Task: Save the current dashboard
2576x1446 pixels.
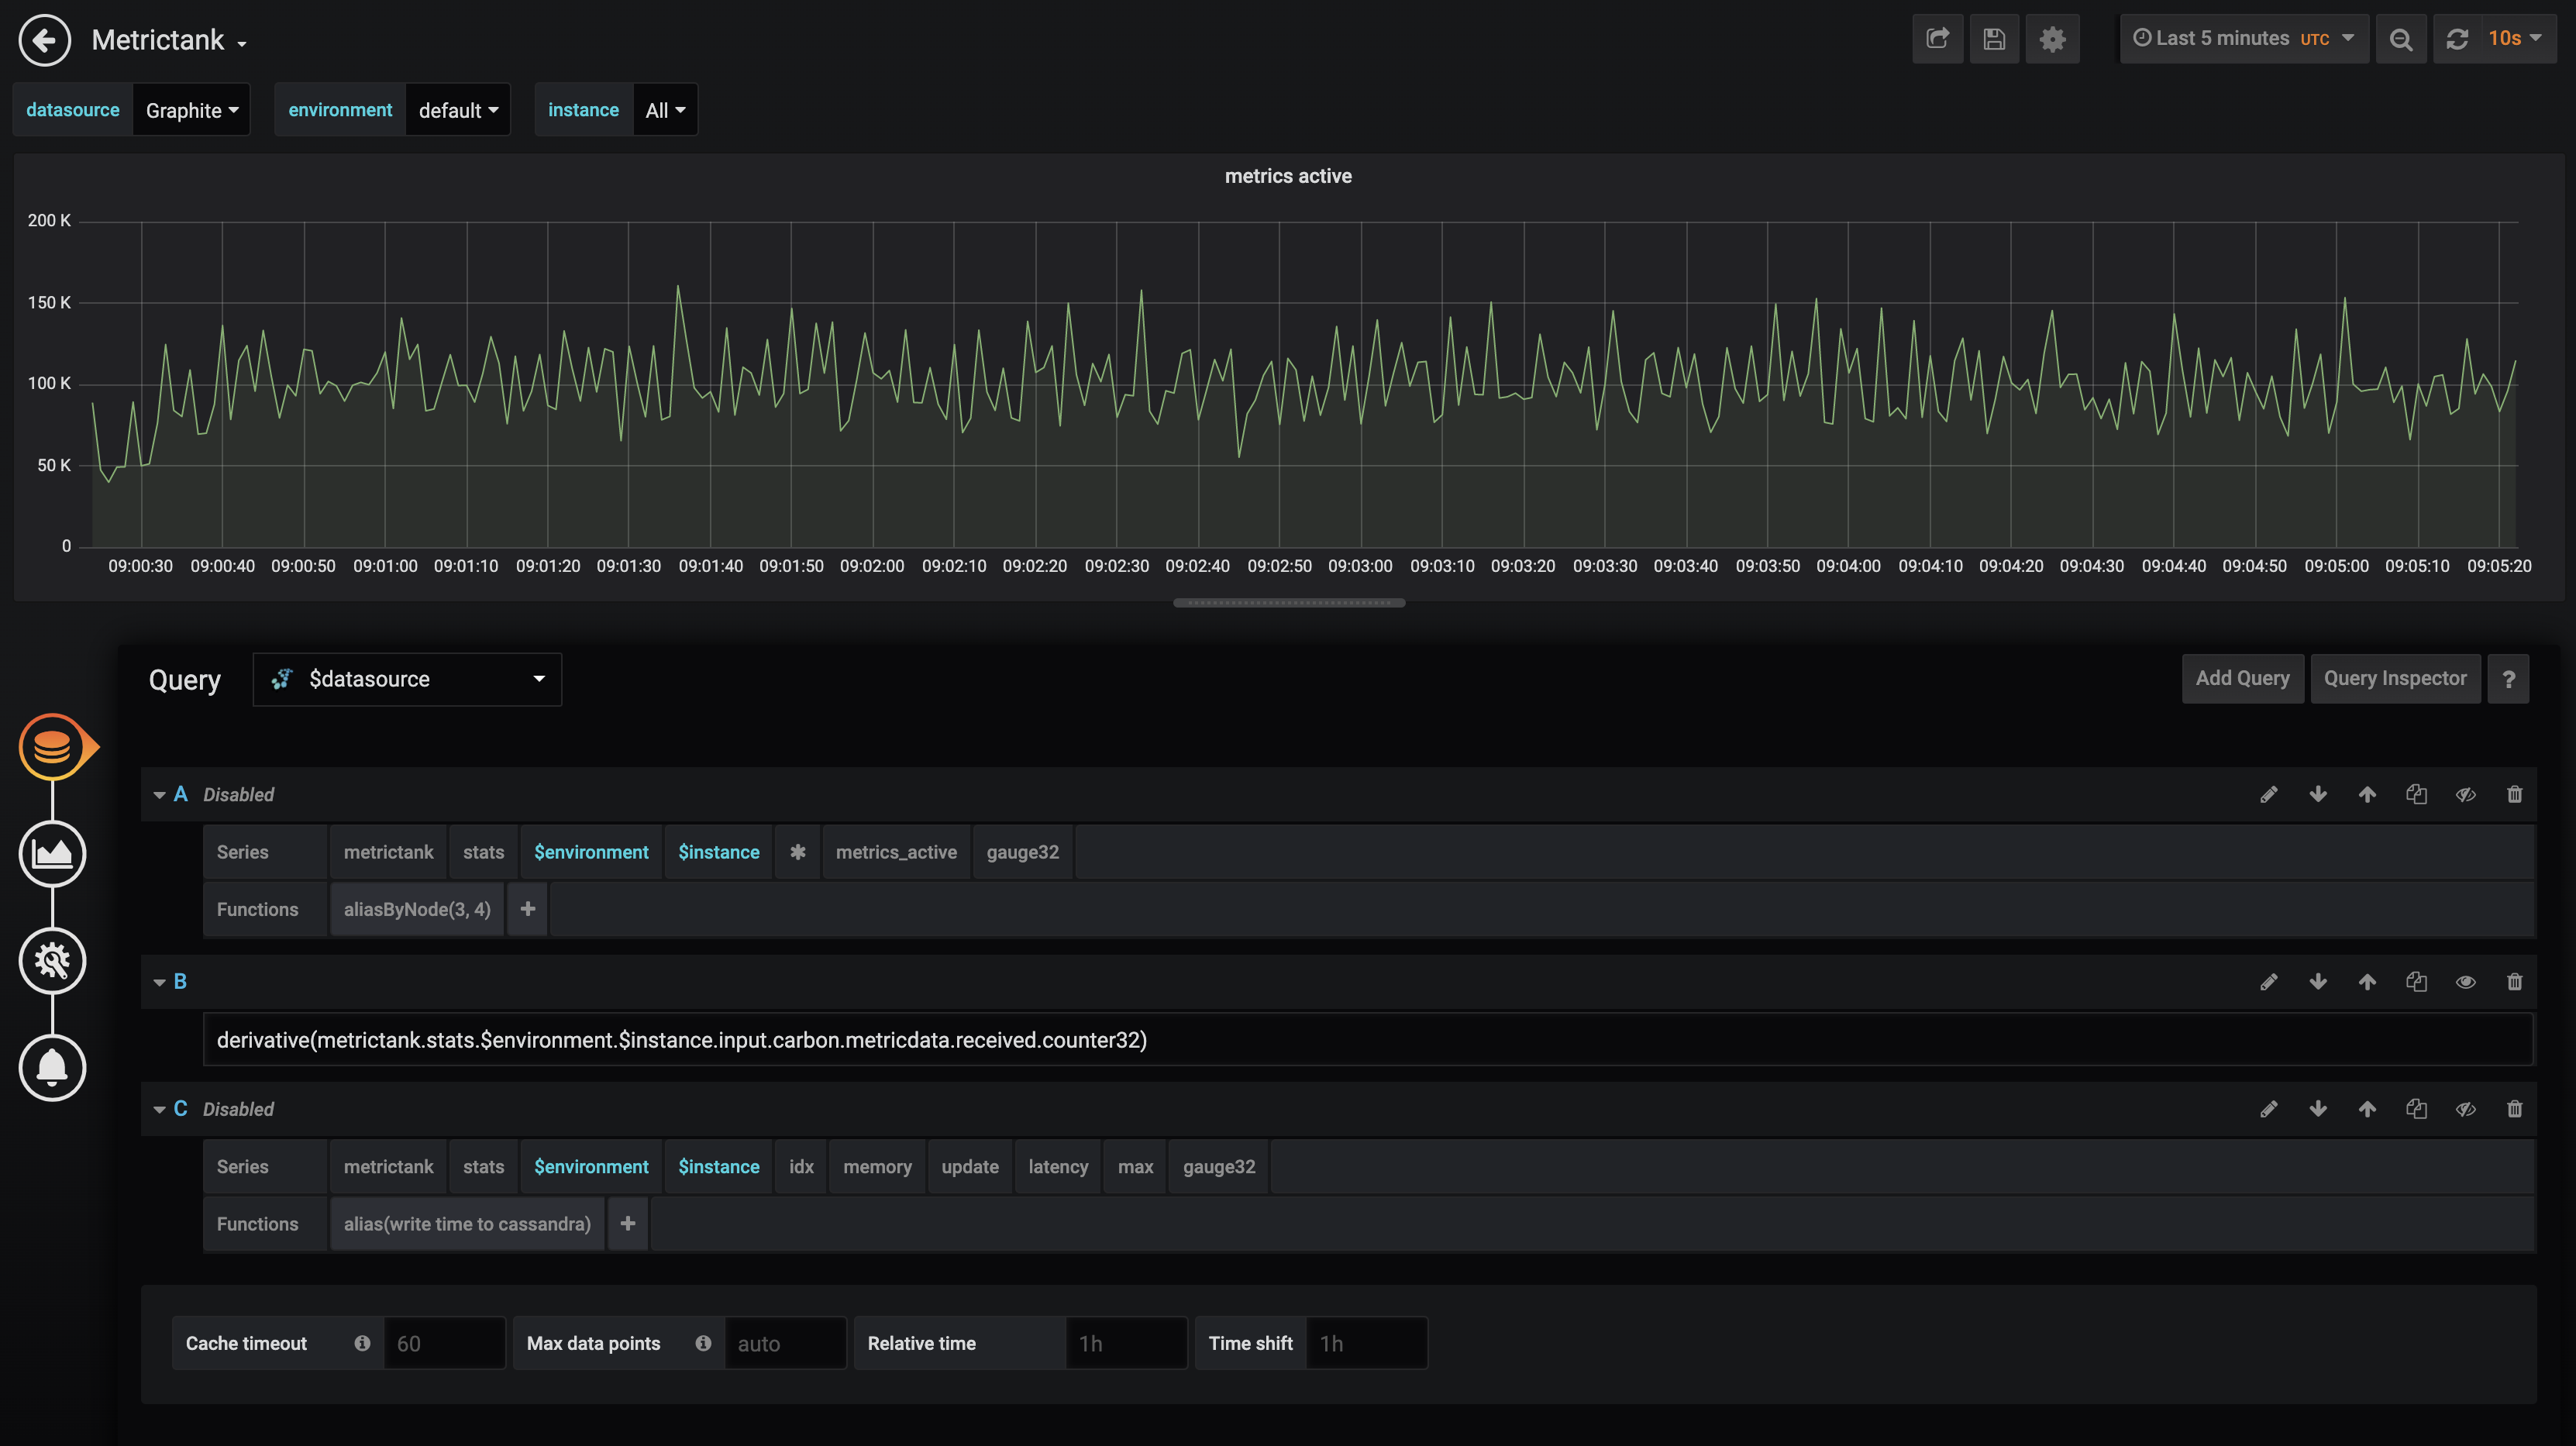Action: click(1994, 38)
